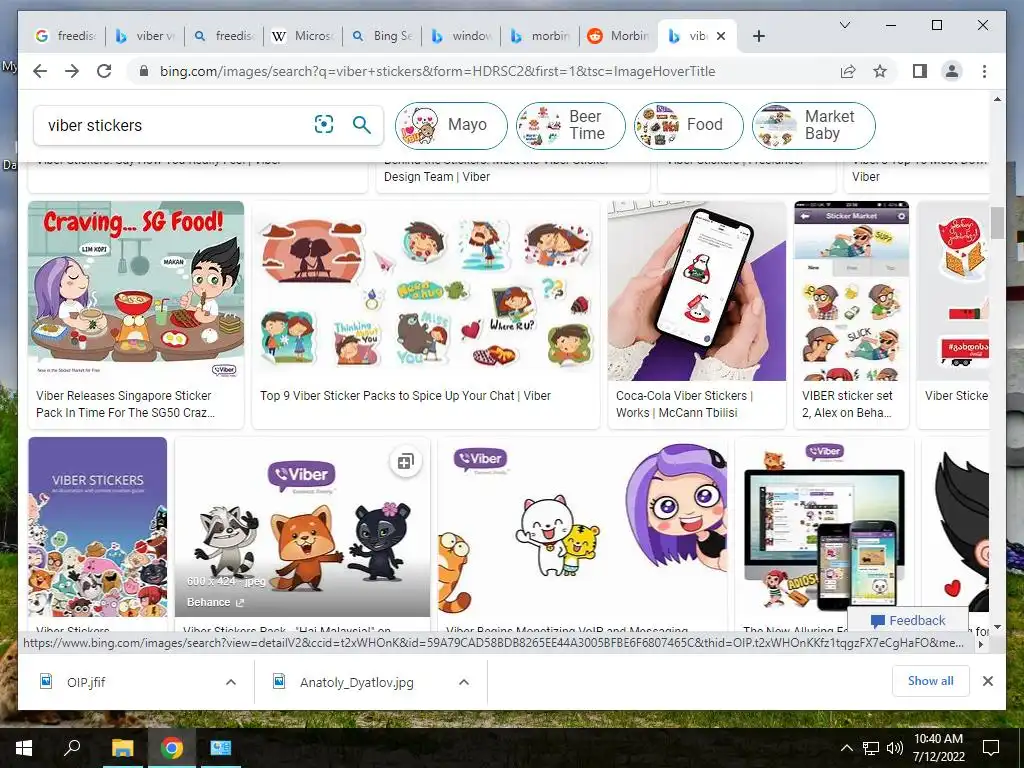Screen dimensions: 1024x768
Task: Open the Behance source link
Action: click(216, 602)
